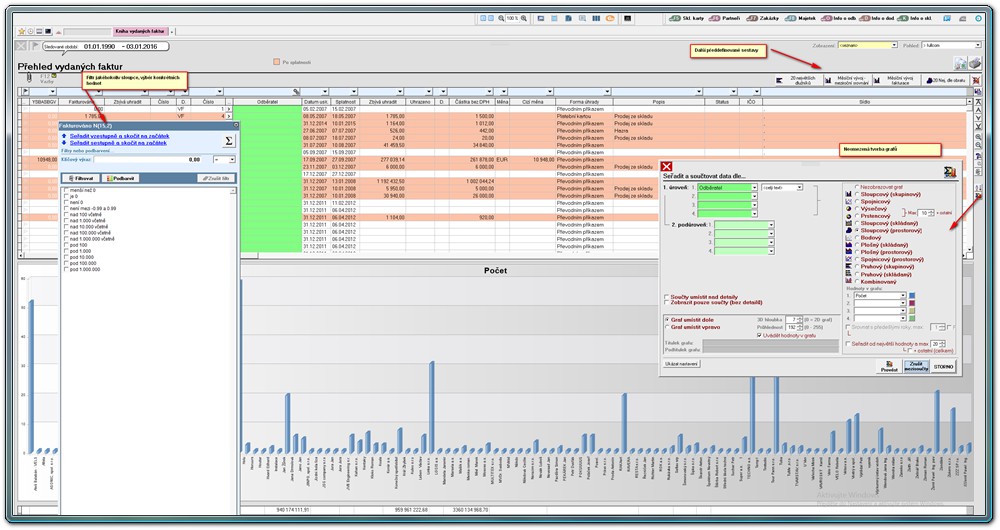This screenshot has width=1000, height=530.
Task: Click the printer icon in the header
Action: [974, 63]
